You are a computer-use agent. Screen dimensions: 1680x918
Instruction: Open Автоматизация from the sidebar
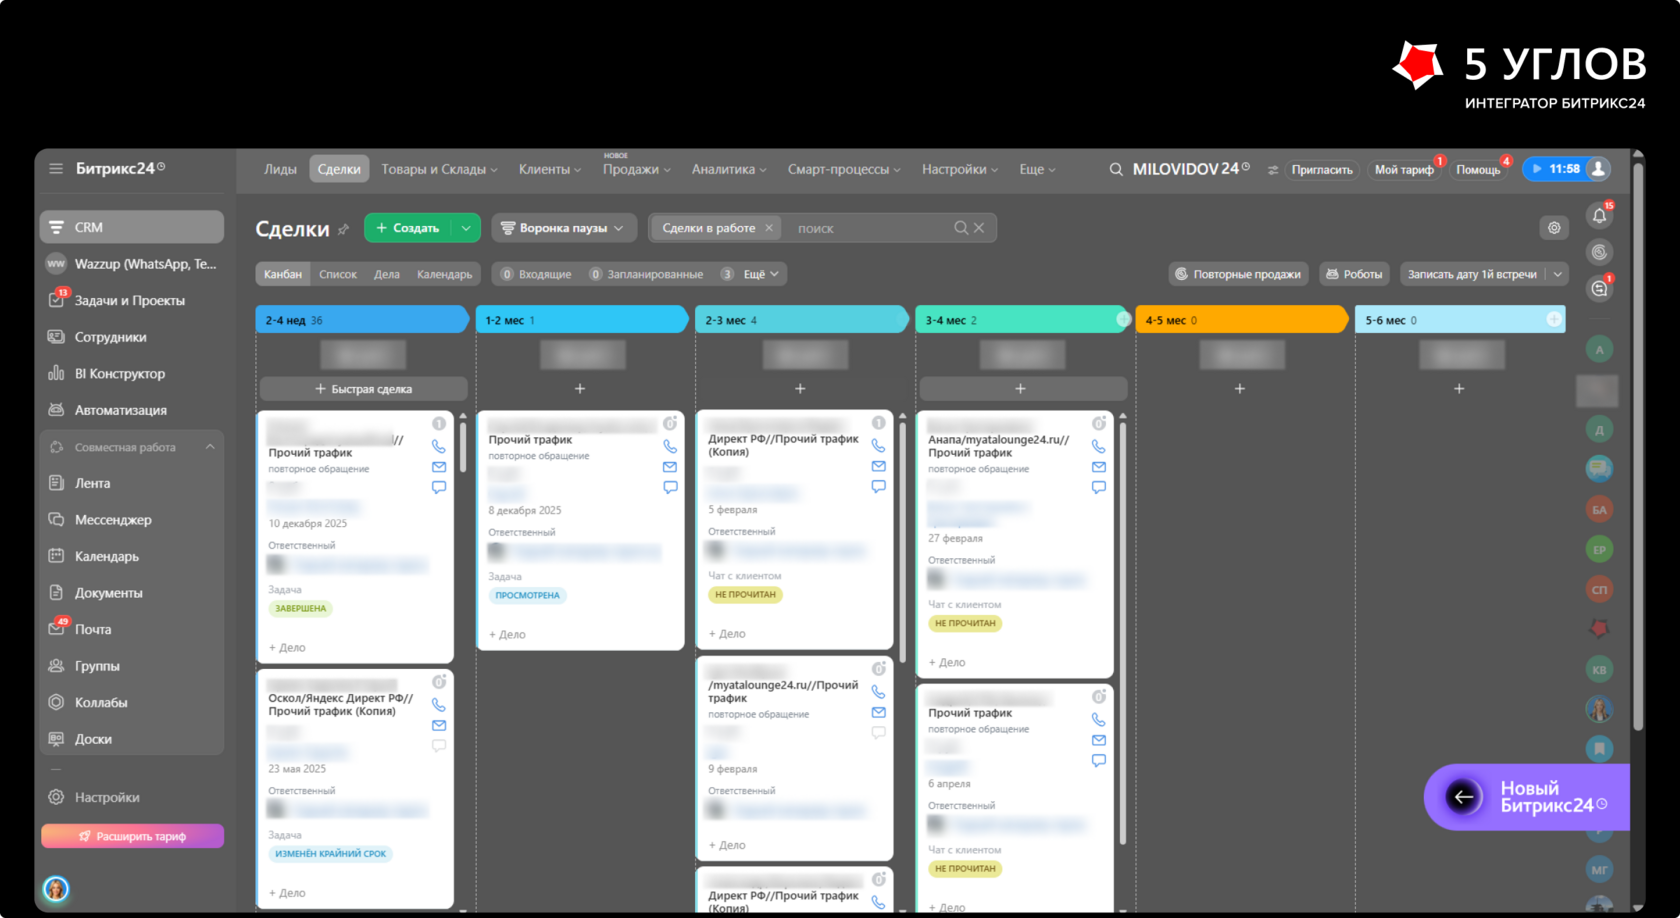(132, 410)
